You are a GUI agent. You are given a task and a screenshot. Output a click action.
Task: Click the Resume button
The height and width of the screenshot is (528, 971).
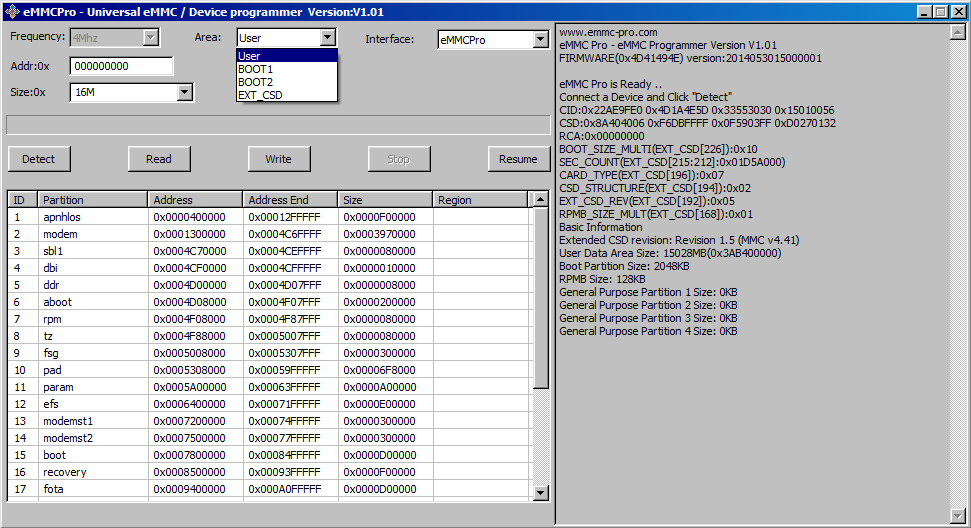[x=519, y=159]
